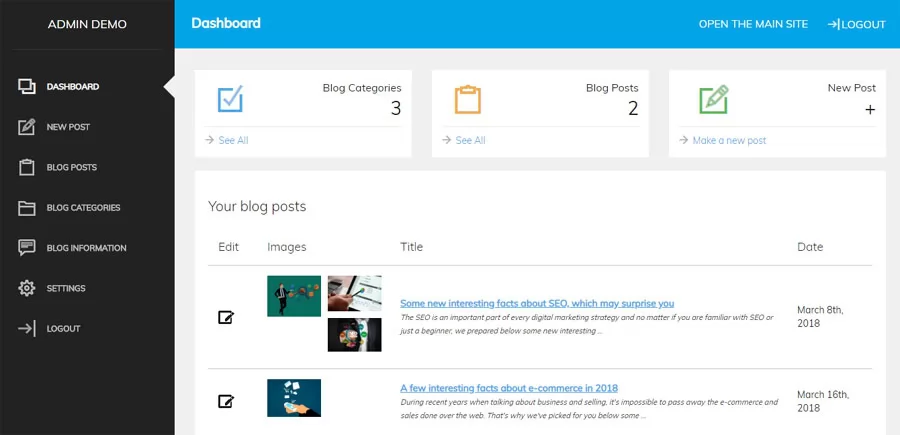Click the green pencil icon on New Post card

coord(713,99)
